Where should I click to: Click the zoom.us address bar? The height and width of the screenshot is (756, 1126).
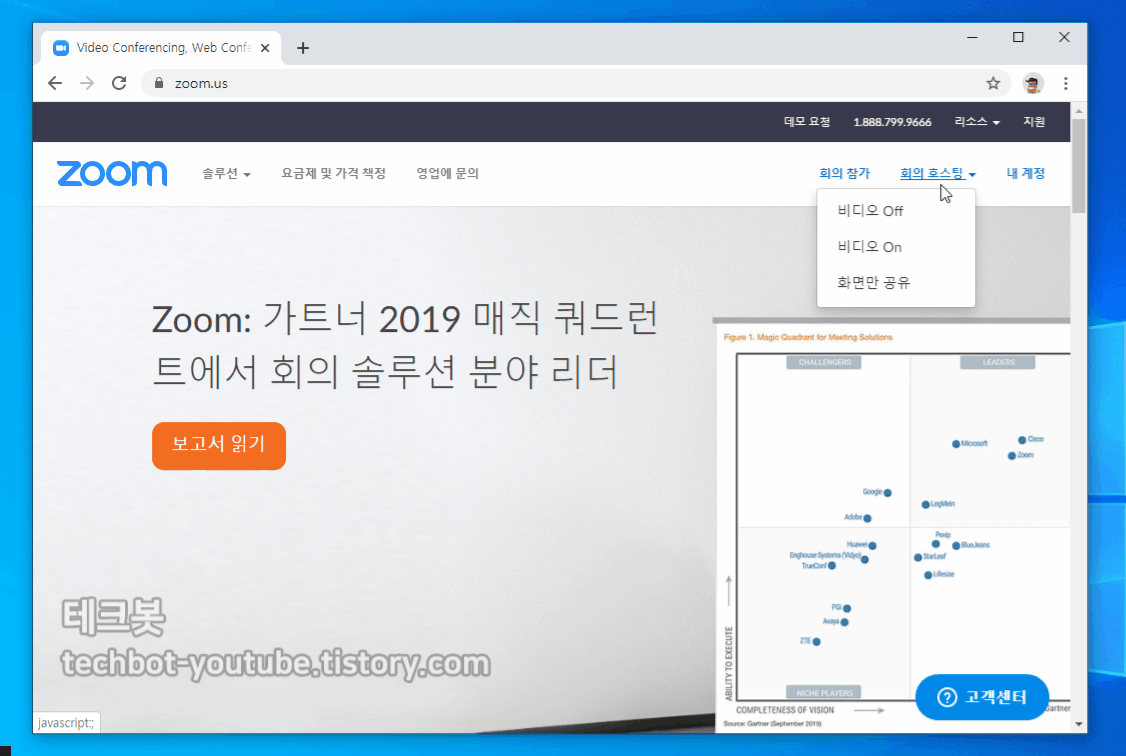574,83
